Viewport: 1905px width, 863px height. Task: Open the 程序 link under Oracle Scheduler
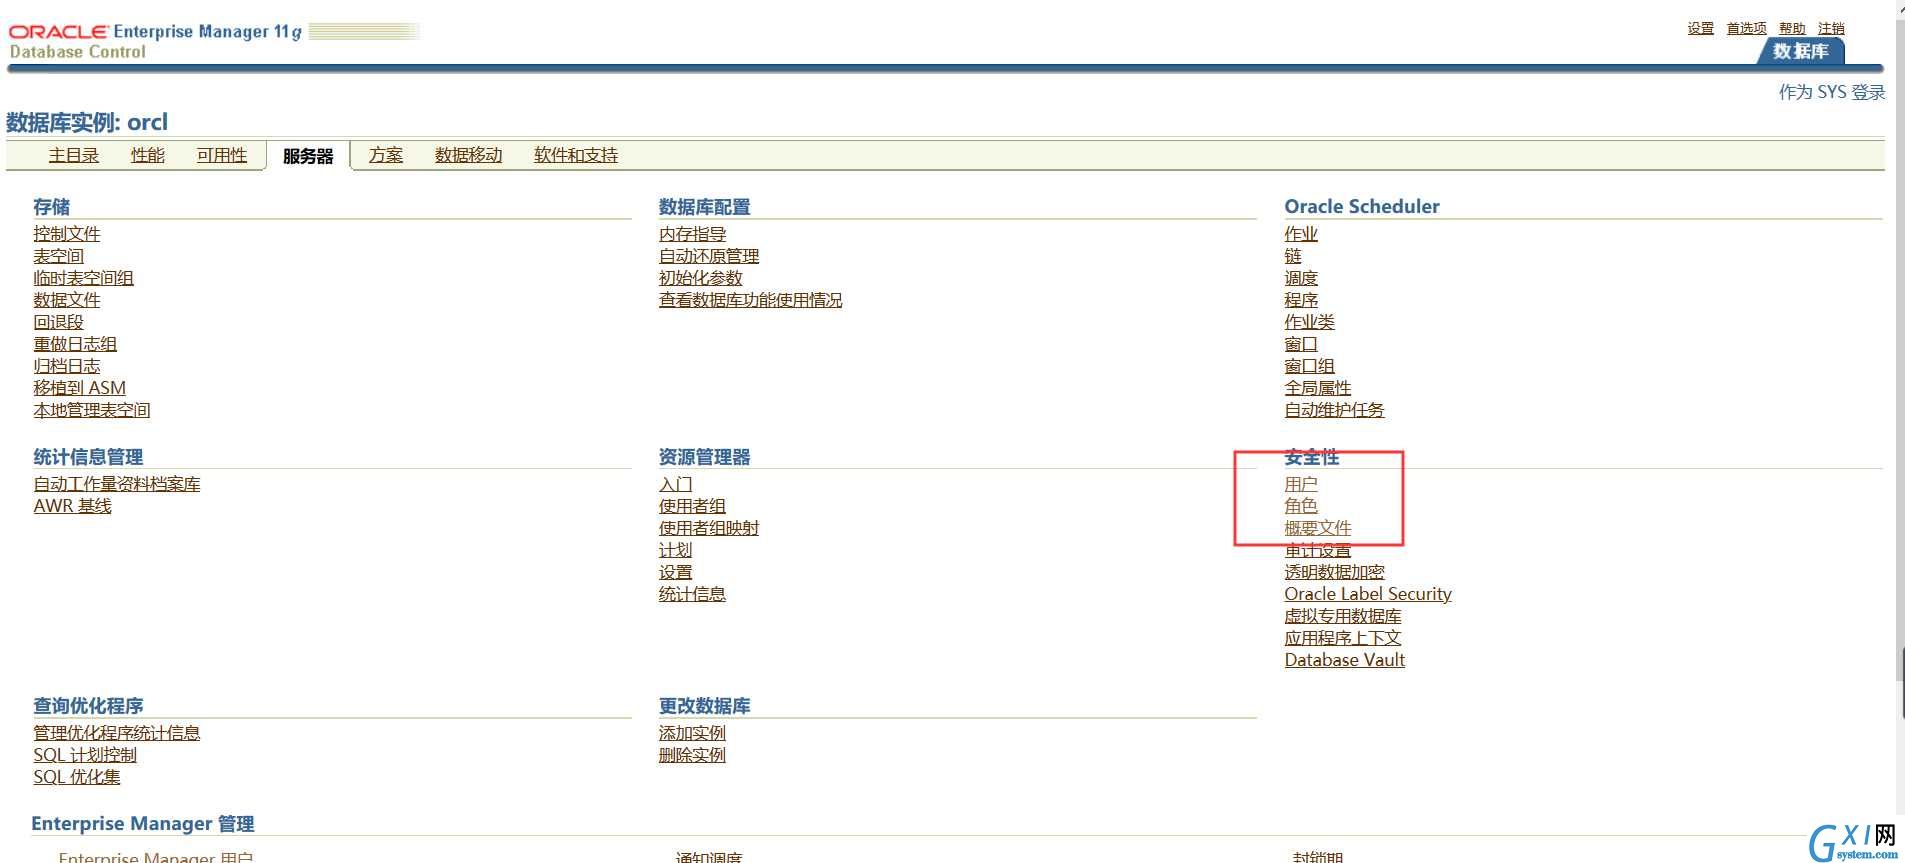click(1301, 299)
